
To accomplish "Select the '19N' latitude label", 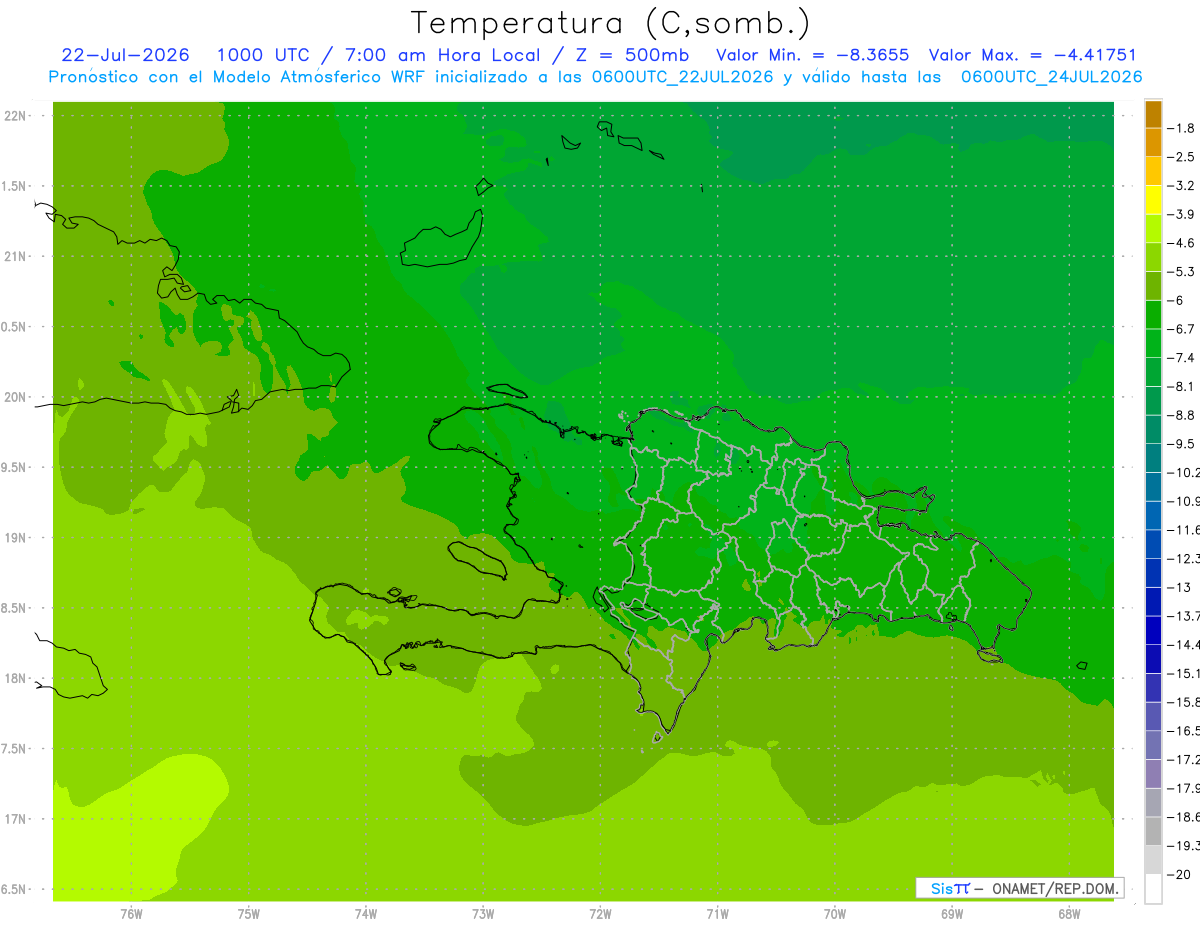I will 16,538.
